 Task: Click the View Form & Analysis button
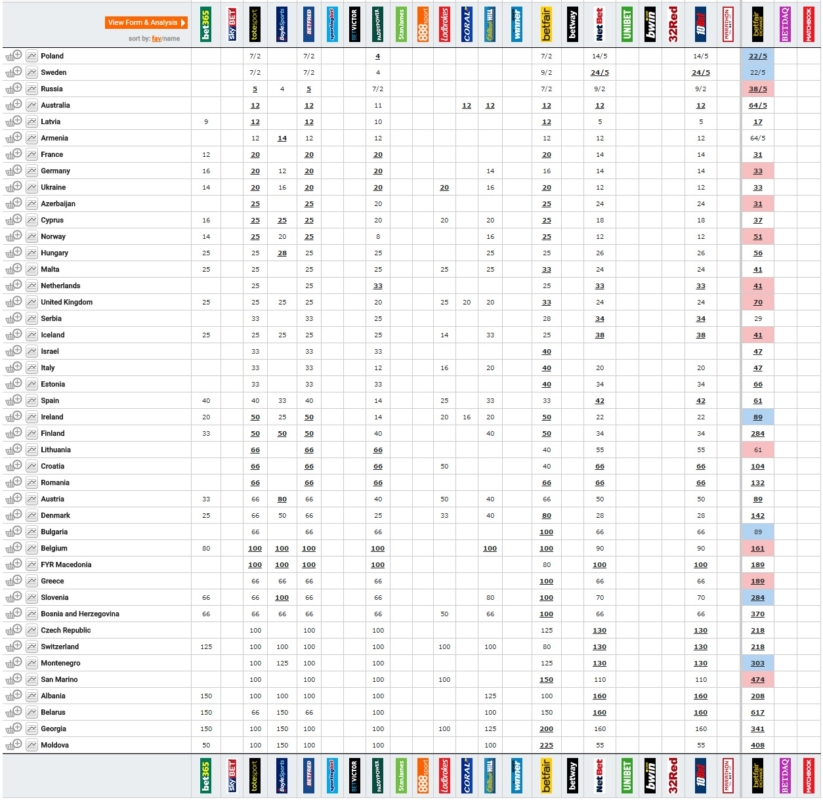pyautogui.click(x=146, y=23)
